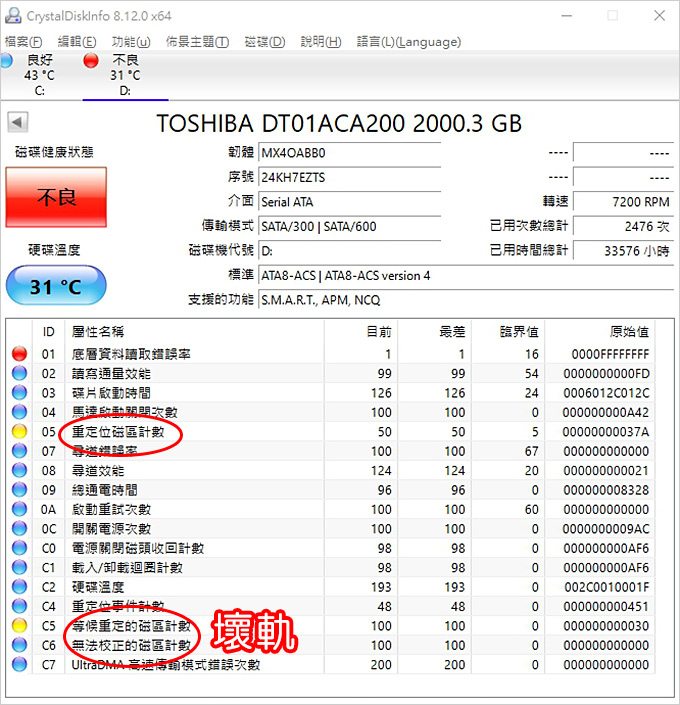Image resolution: width=680 pixels, height=705 pixels.
Task: Click the 31 °C temperature button
Action: click(56, 286)
